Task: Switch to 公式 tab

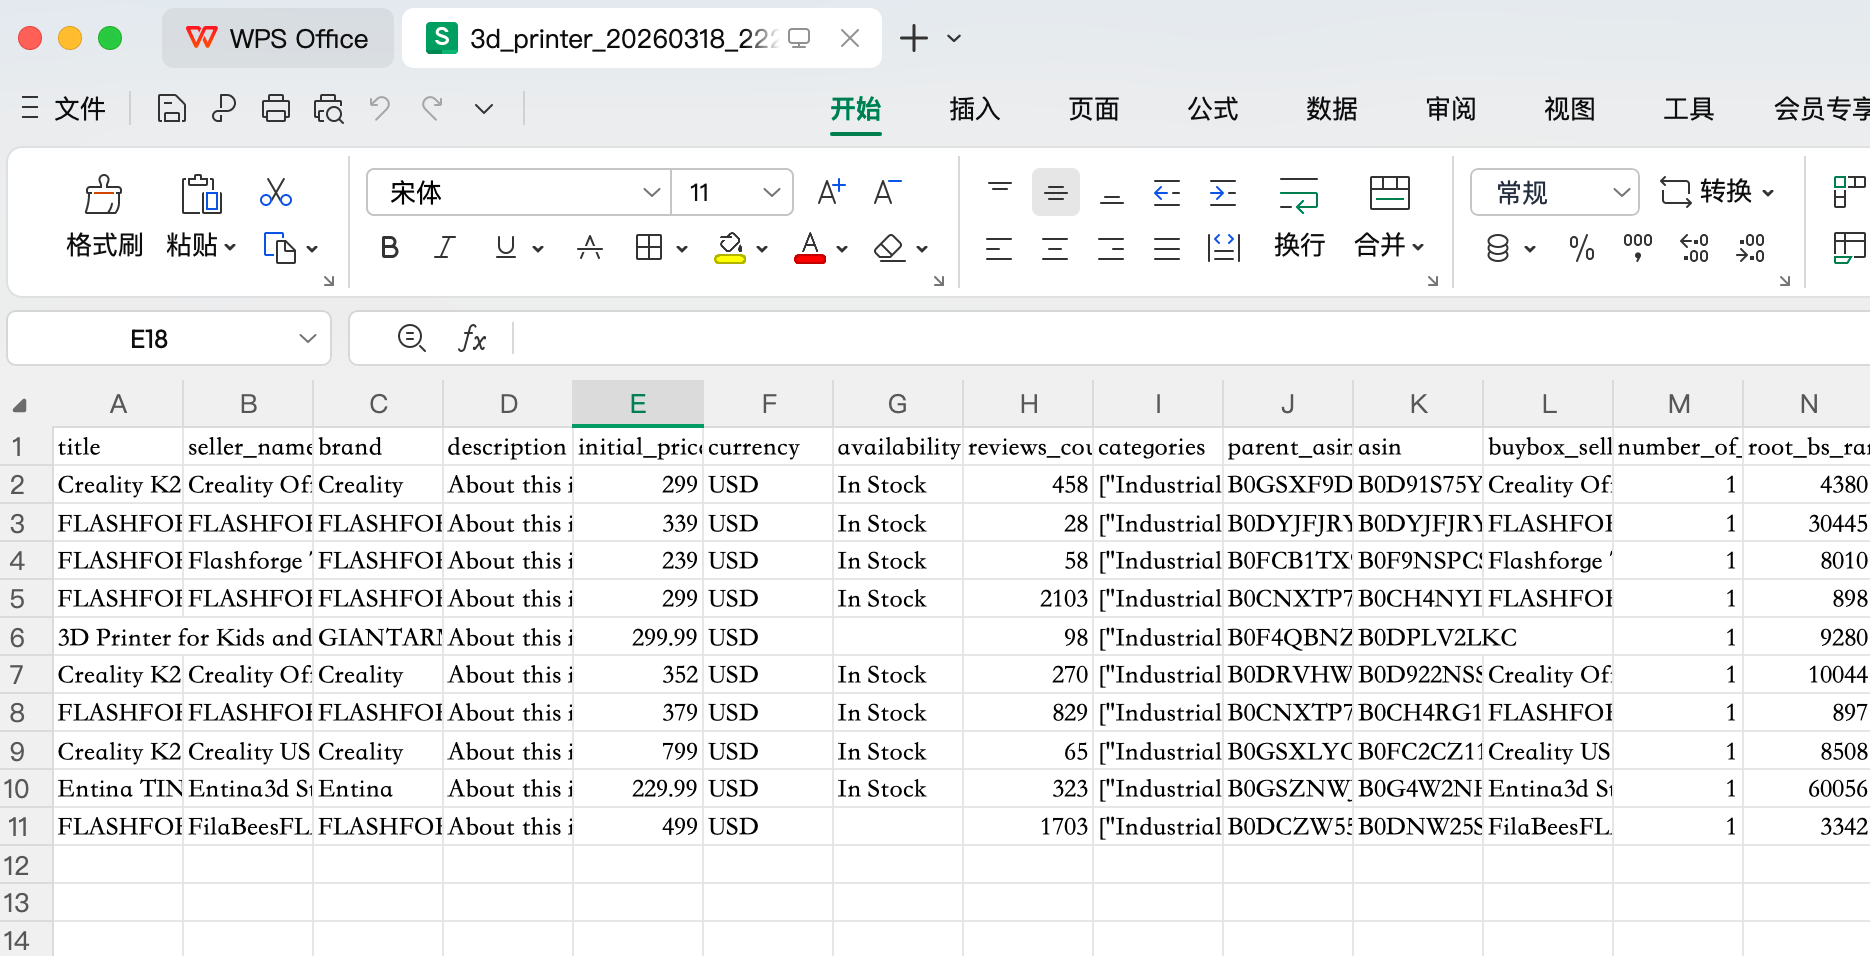Action: tap(1213, 108)
